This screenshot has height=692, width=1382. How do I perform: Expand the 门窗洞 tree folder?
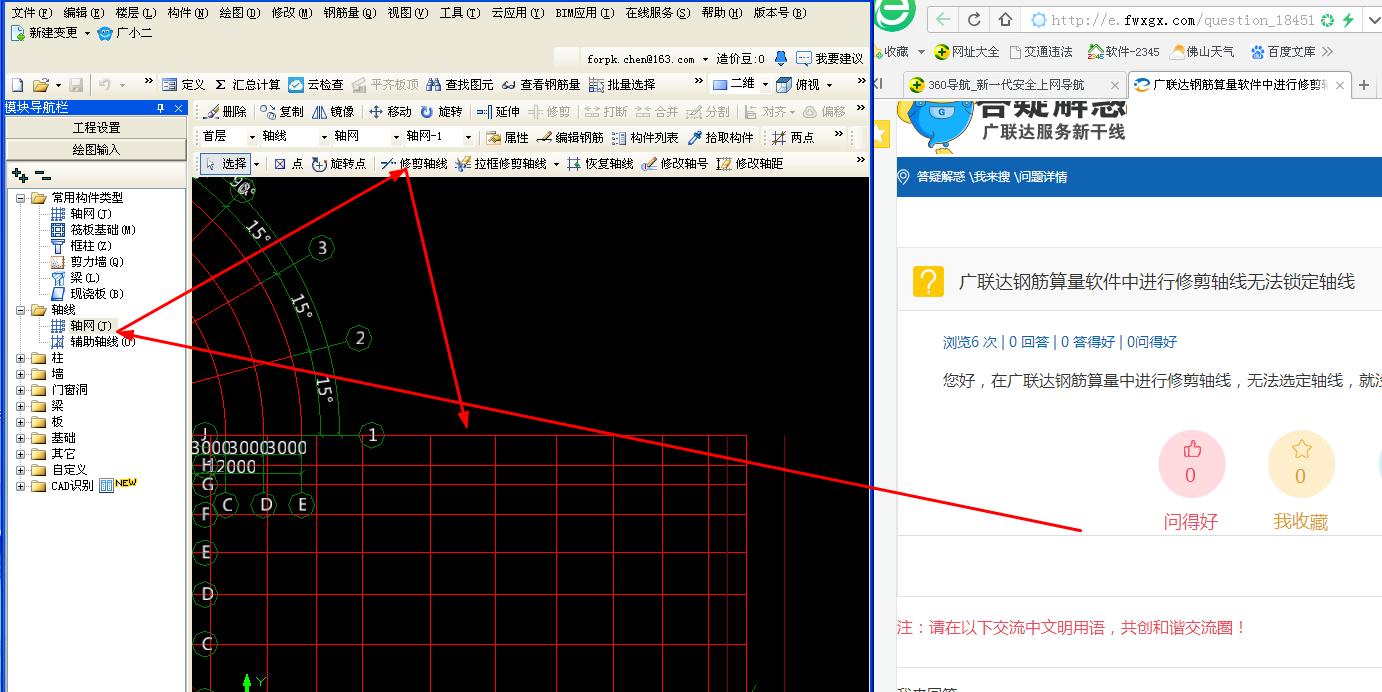pos(22,390)
